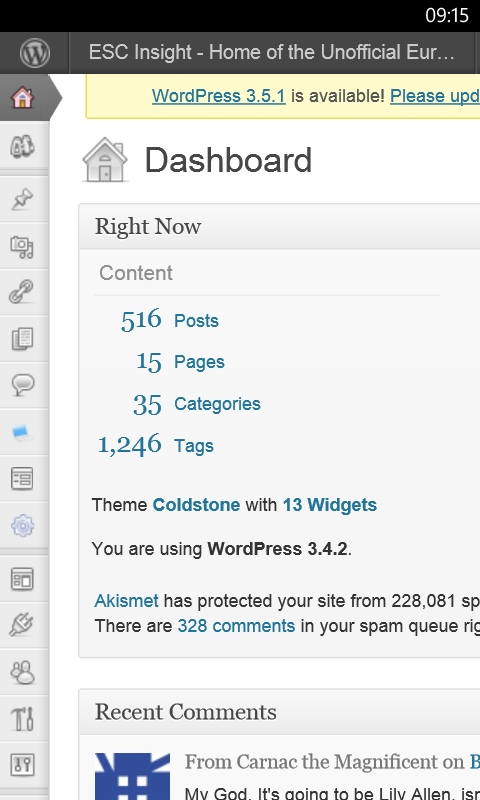Viewport: 480px width, 800px height.
Task: Click the Recent Comments panel header
Action: click(x=280, y=712)
